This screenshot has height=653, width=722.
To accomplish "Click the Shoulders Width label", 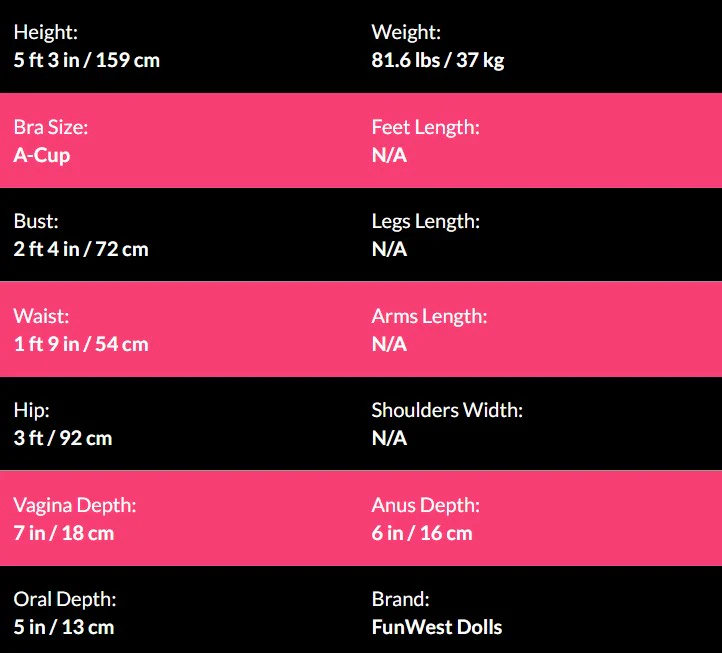I will [447, 410].
